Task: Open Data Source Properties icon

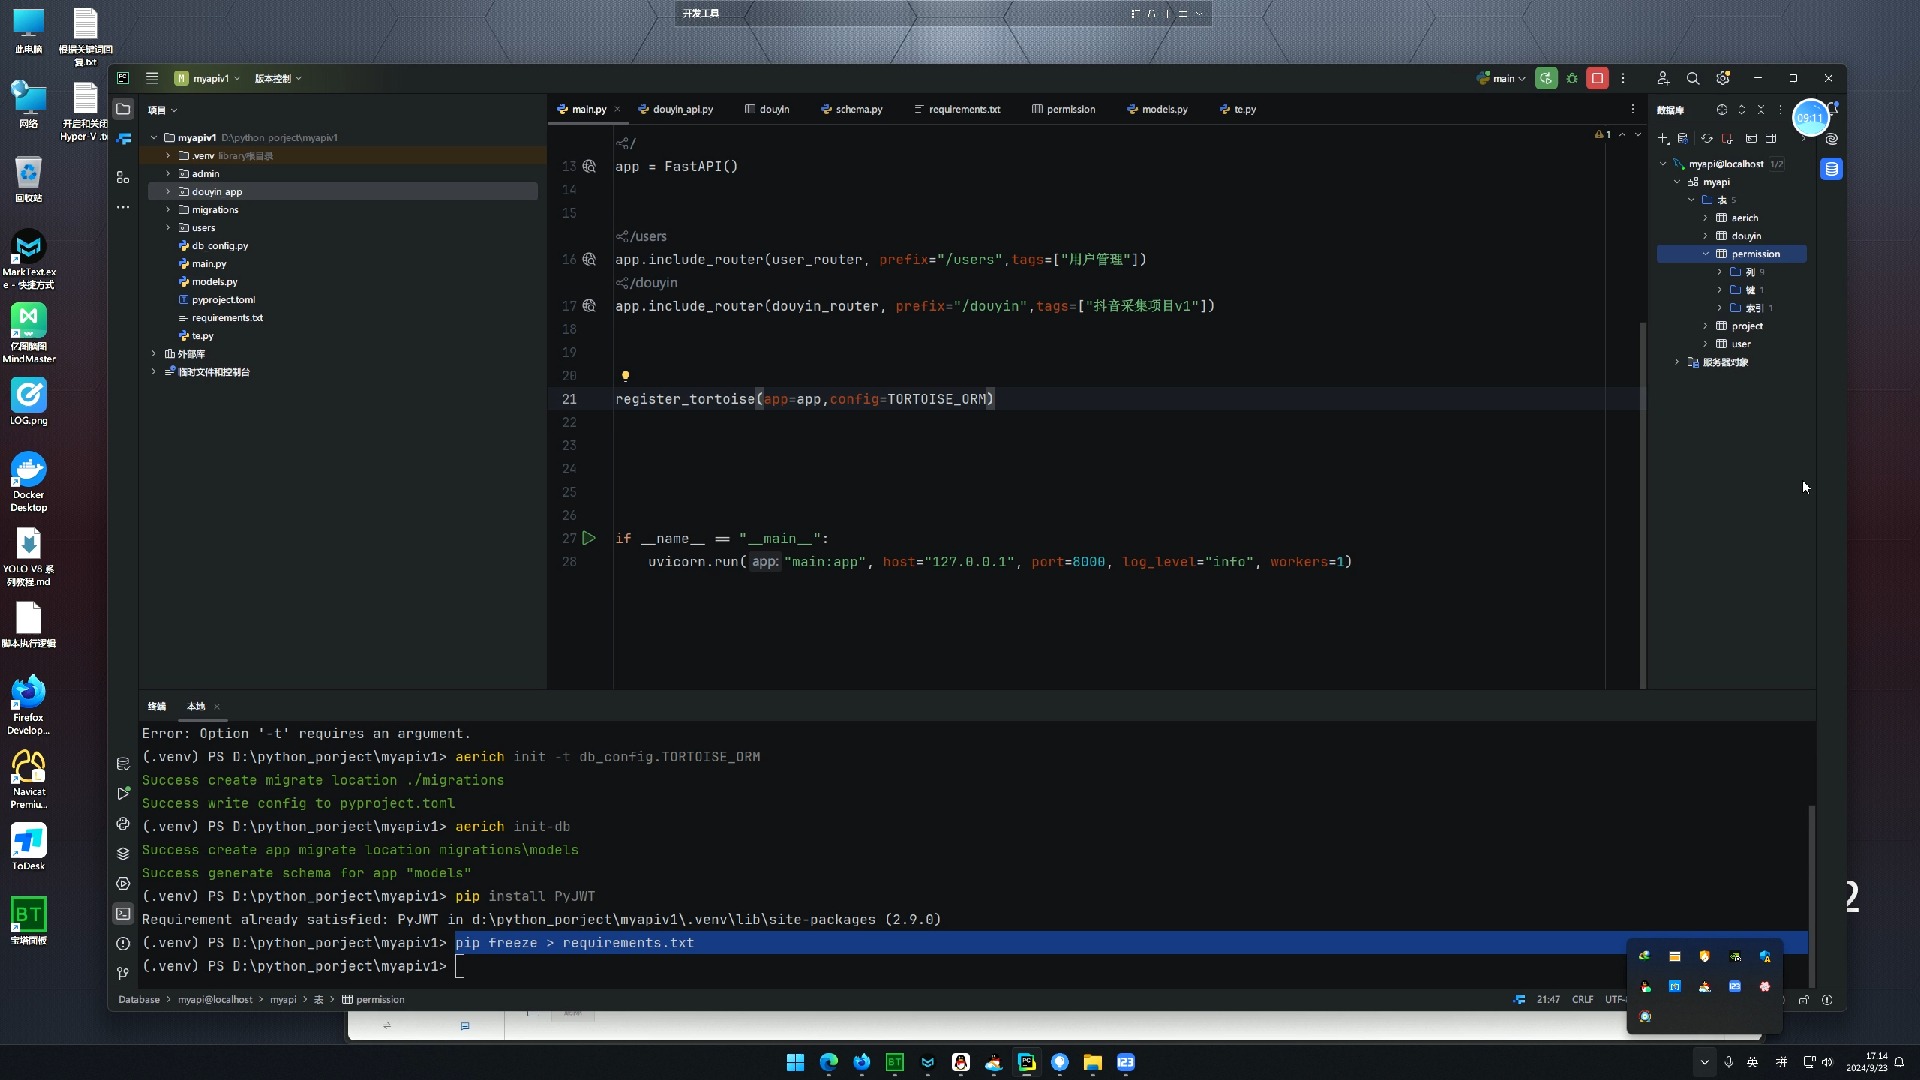Action: click(x=1683, y=138)
